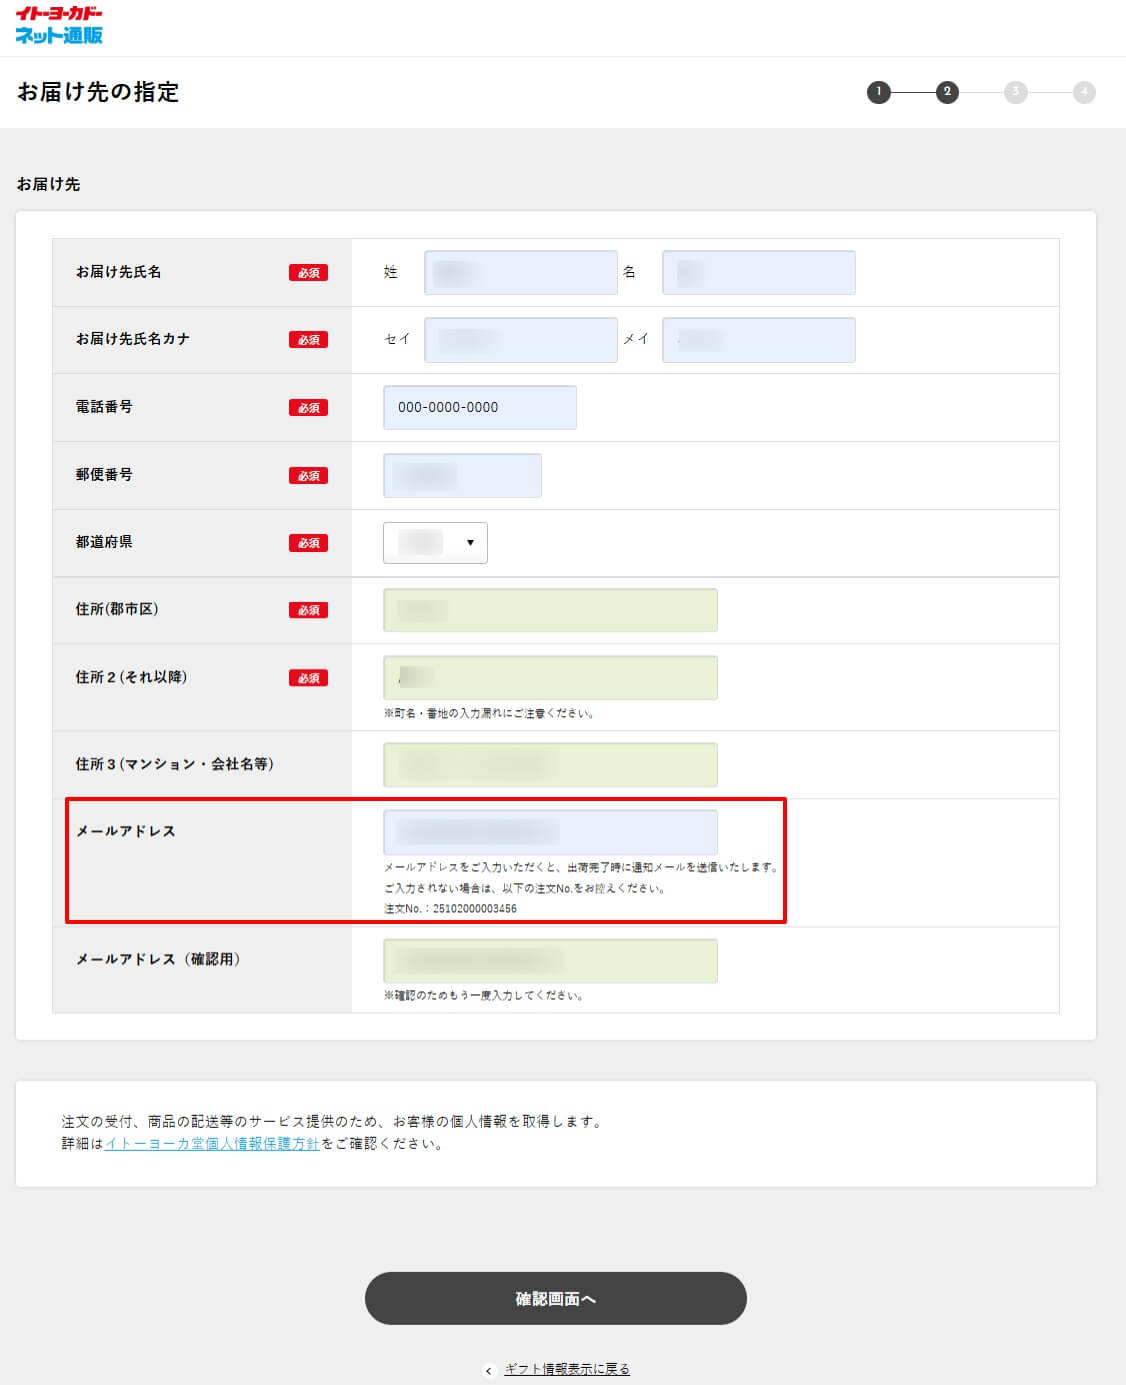Click the 住所2(それ以降) address field
1126x1385 pixels.
pyautogui.click(x=550, y=678)
